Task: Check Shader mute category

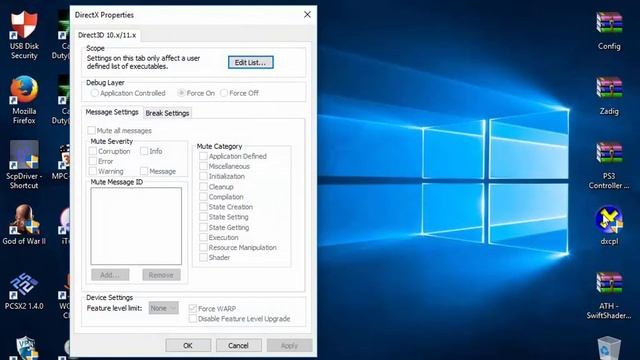Action: [x=203, y=257]
